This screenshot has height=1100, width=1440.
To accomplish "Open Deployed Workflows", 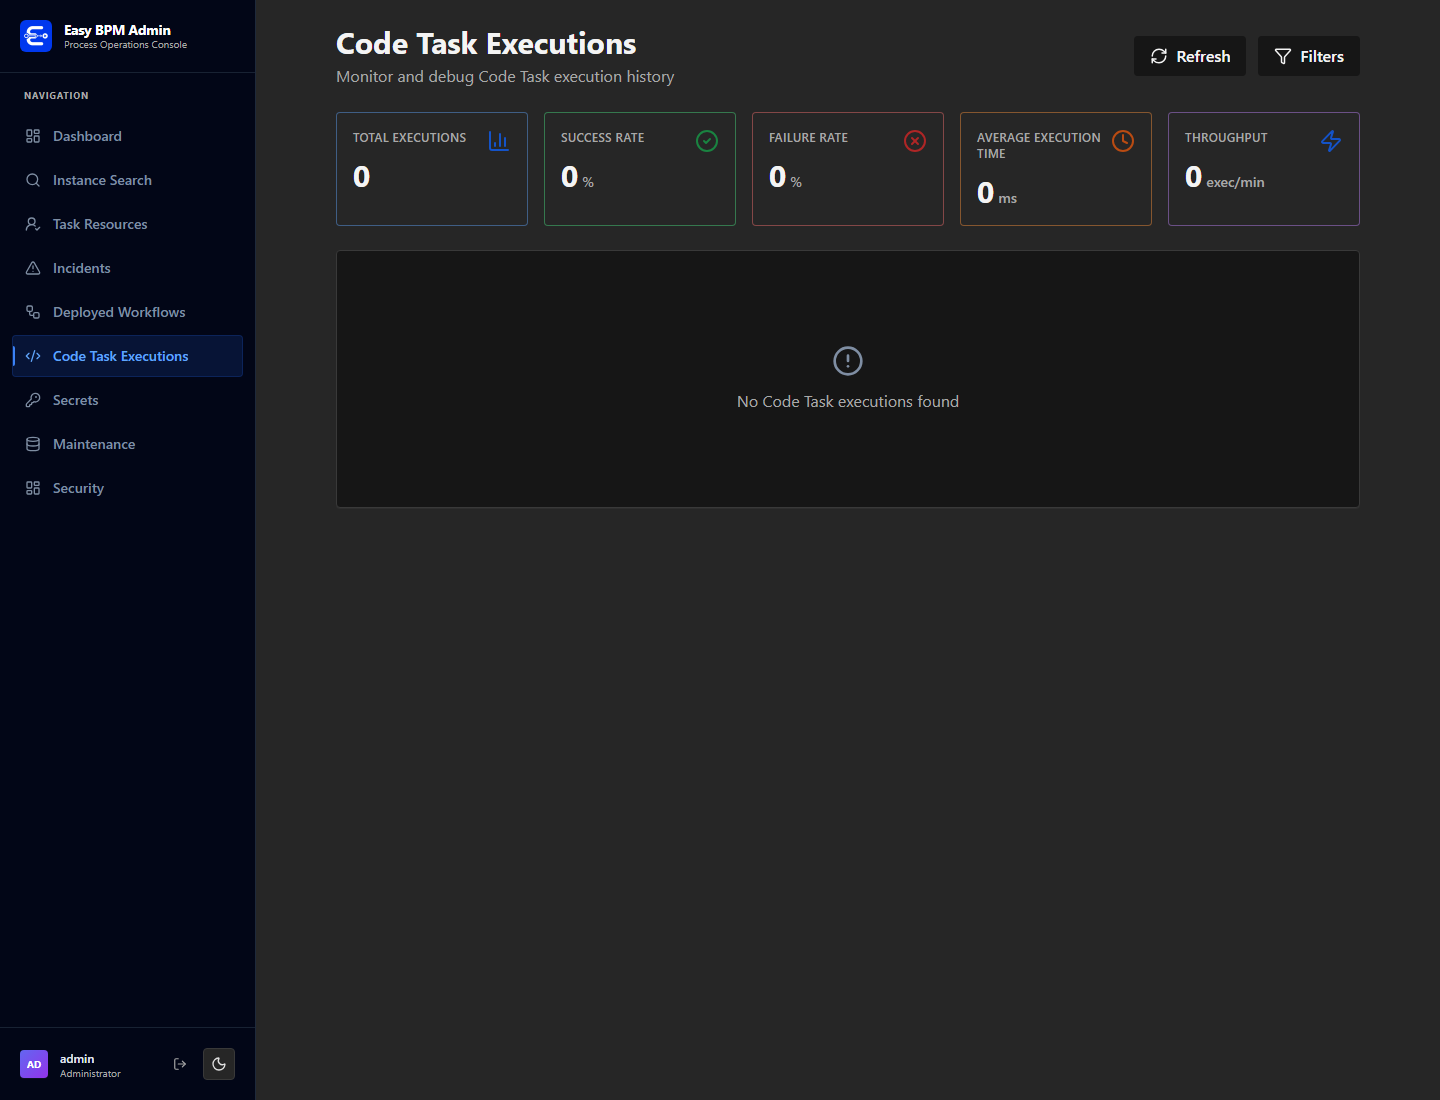I will 127,312.
